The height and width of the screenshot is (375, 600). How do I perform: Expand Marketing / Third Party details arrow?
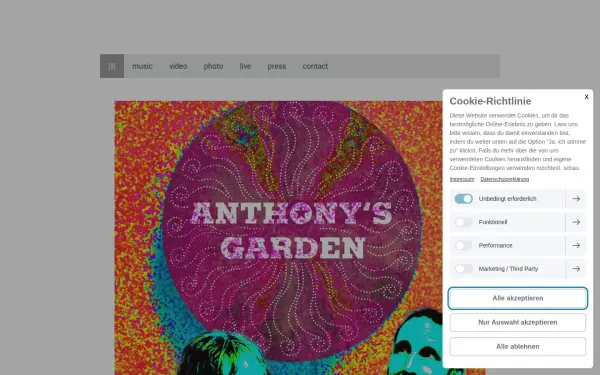pos(576,269)
